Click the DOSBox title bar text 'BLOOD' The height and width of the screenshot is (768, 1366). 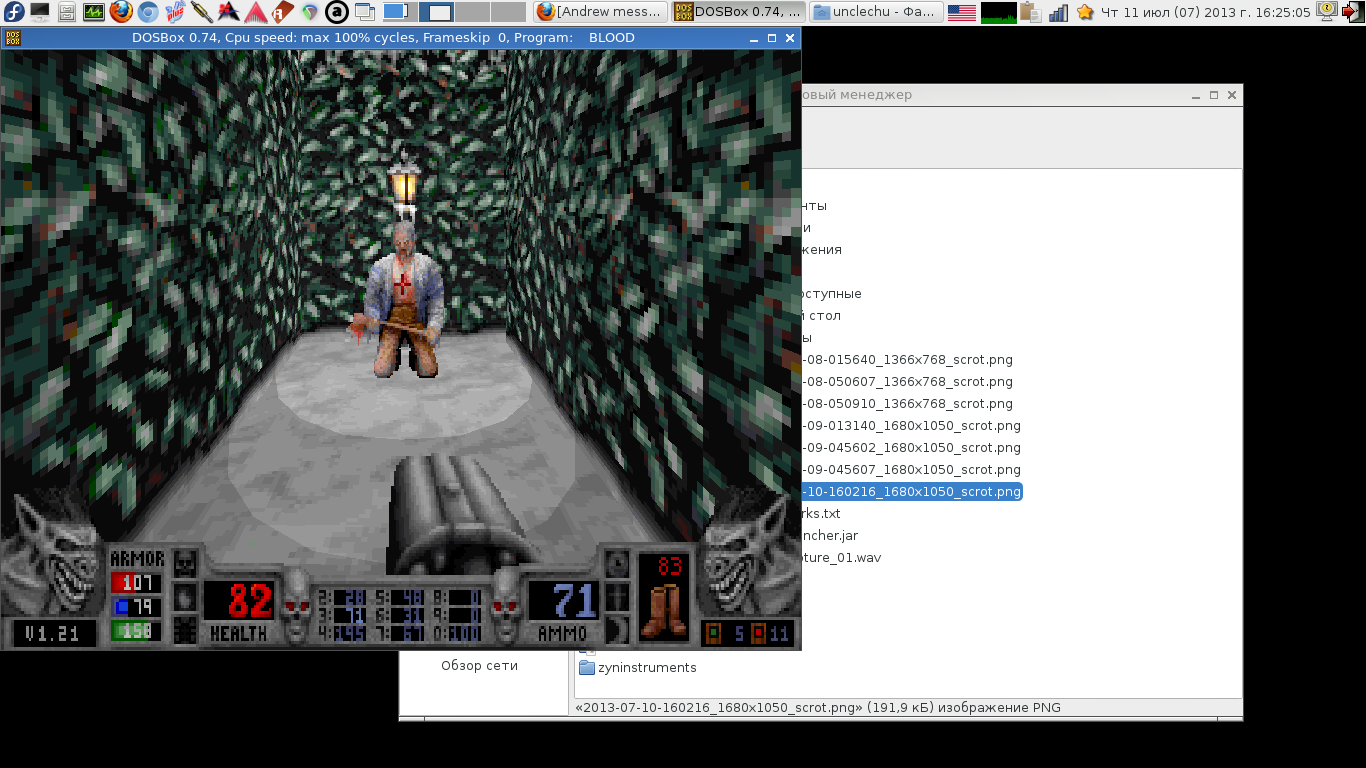coord(611,38)
